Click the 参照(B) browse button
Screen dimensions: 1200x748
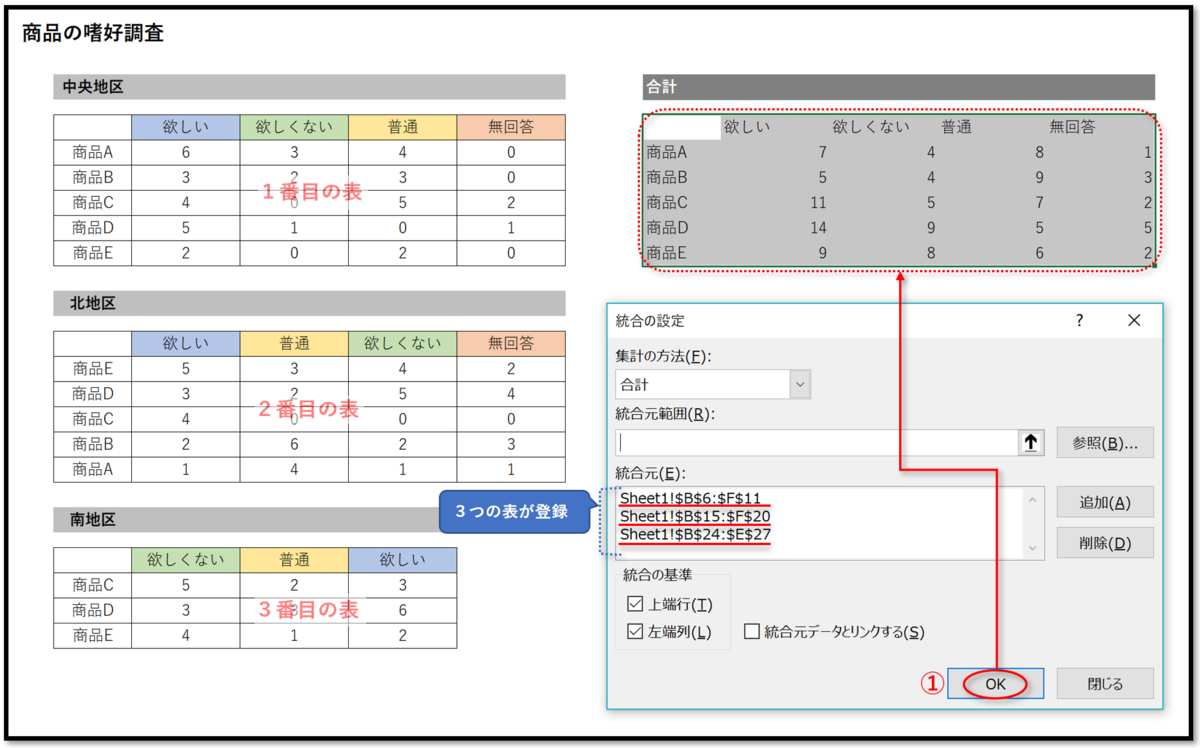pos(1104,442)
